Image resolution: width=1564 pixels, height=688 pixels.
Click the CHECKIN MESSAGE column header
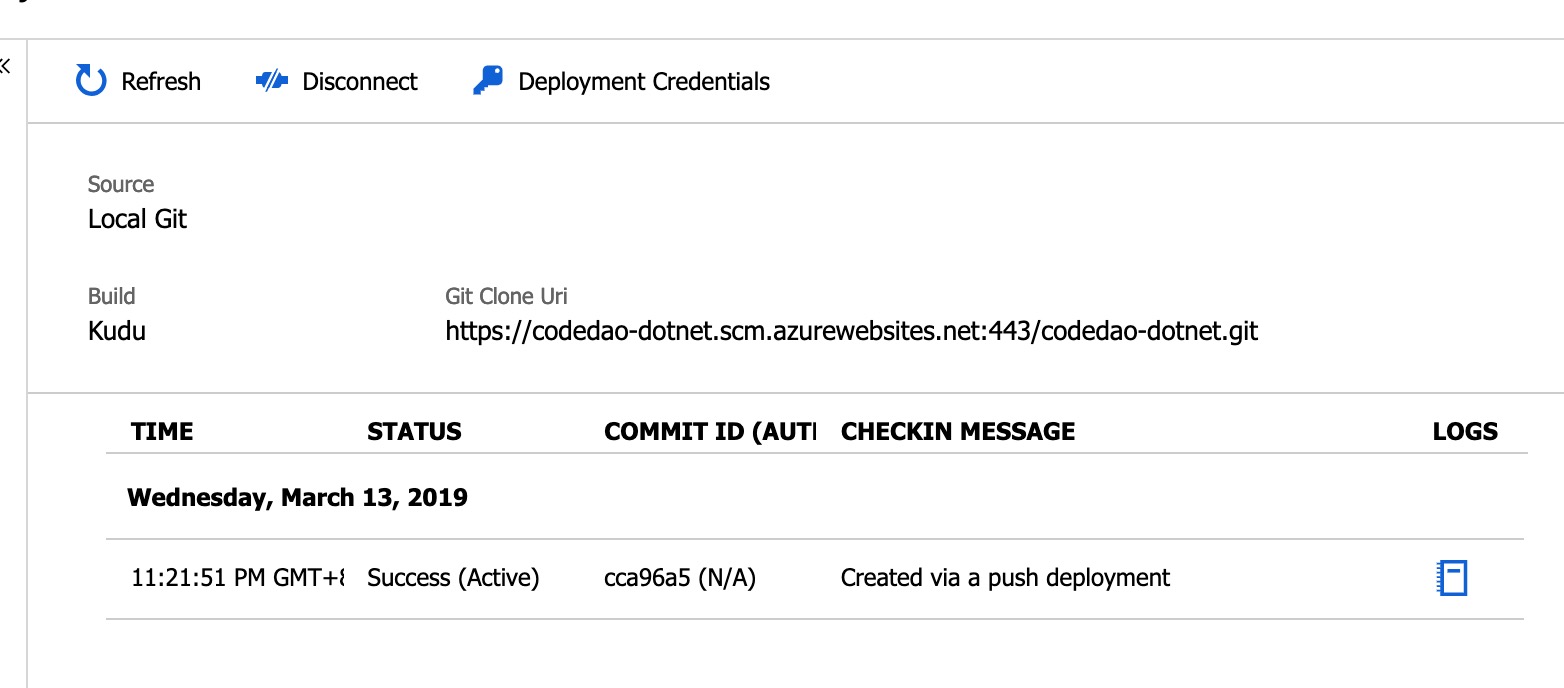(958, 432)
